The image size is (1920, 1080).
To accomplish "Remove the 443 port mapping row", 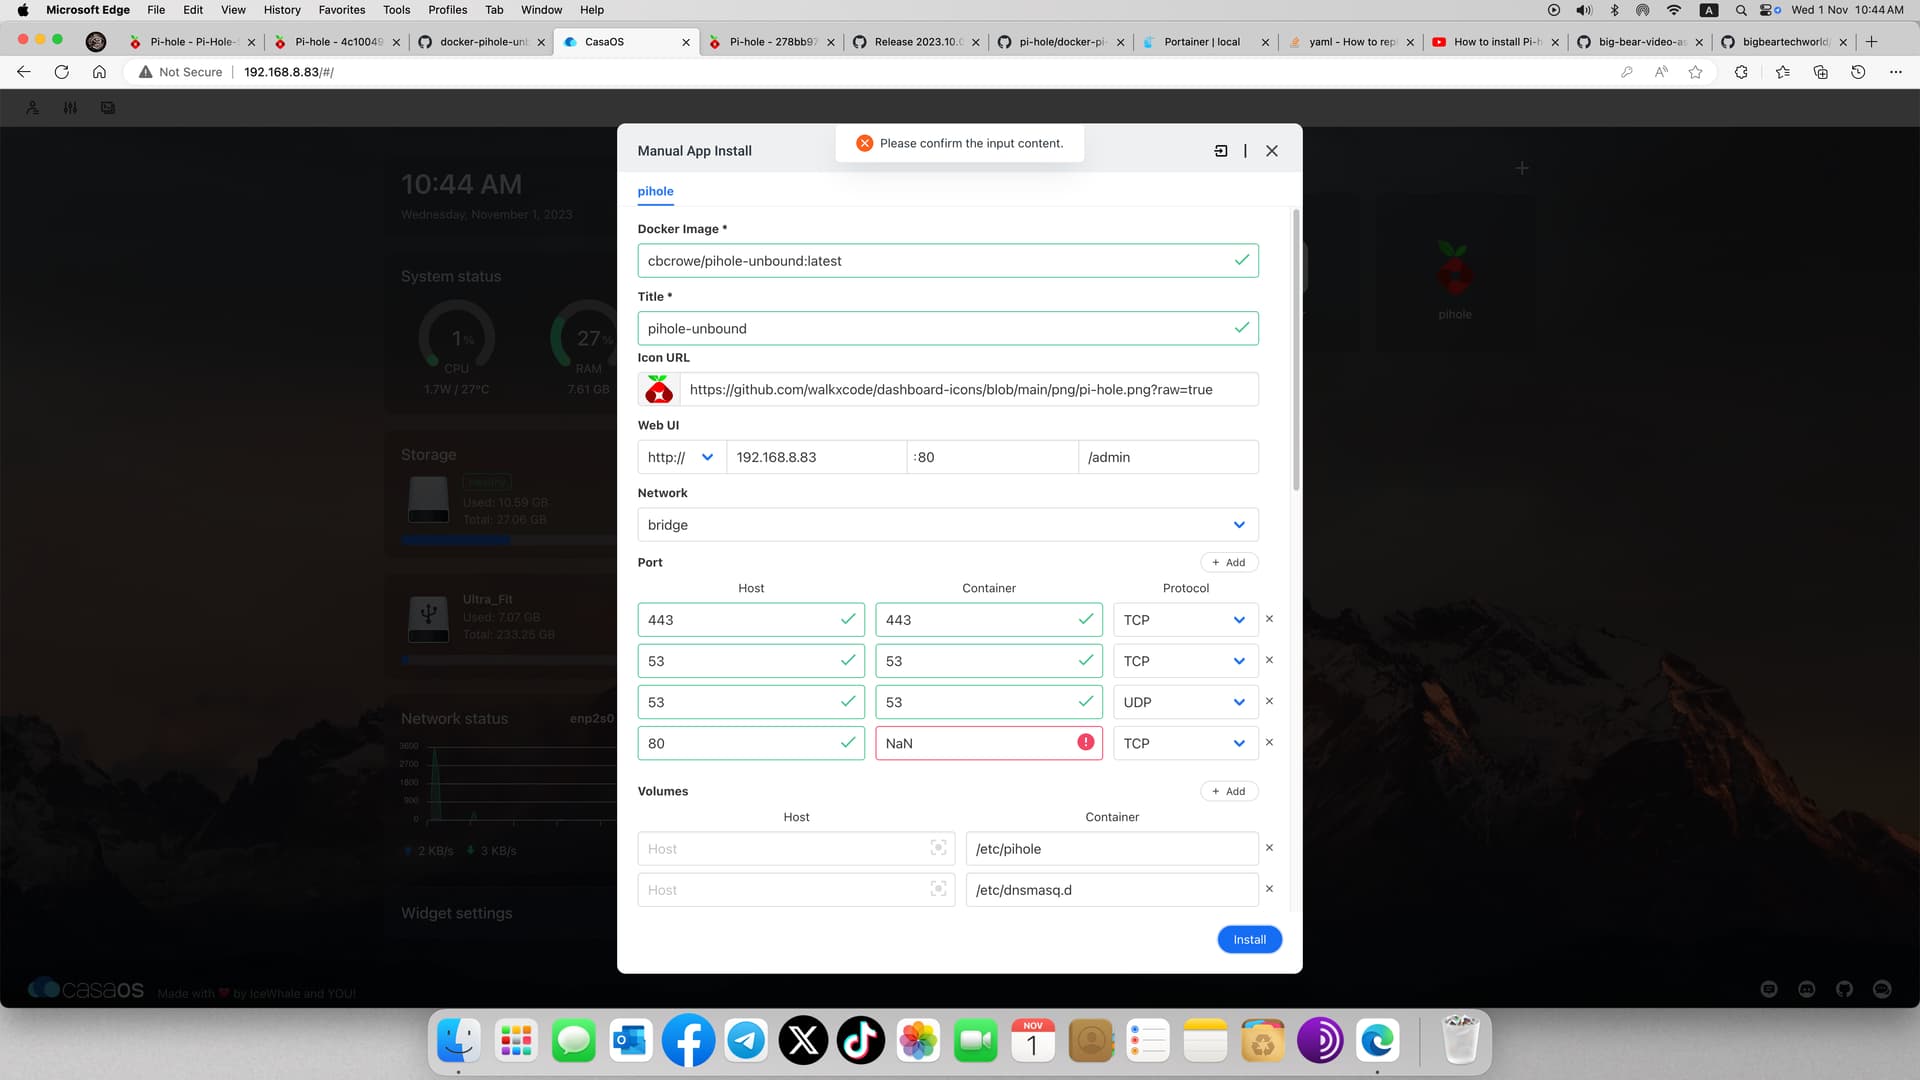I will [x=1269, y=619].
